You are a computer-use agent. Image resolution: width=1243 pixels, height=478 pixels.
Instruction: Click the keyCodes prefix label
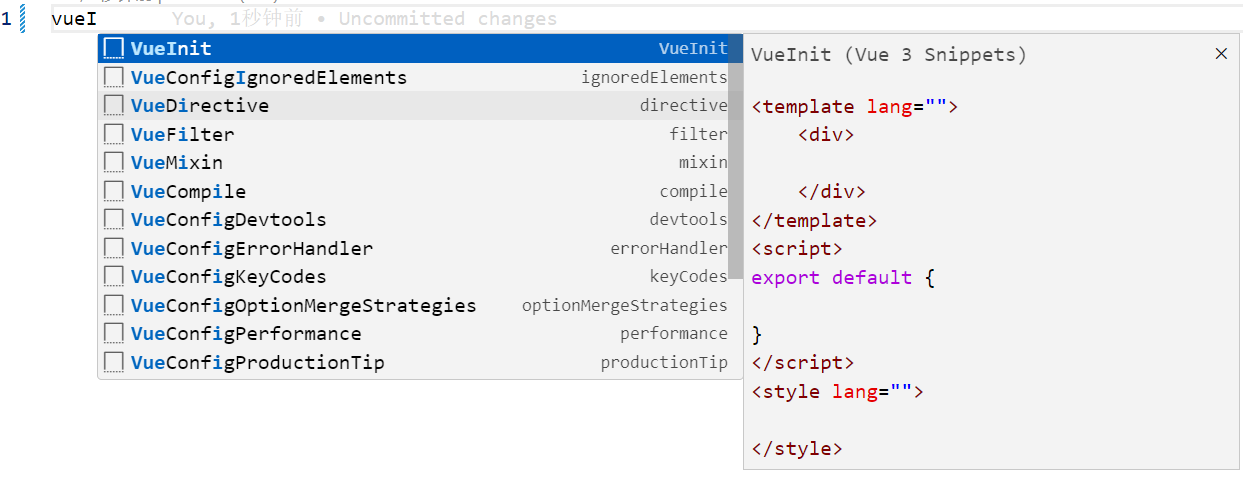tap(689, 276)
